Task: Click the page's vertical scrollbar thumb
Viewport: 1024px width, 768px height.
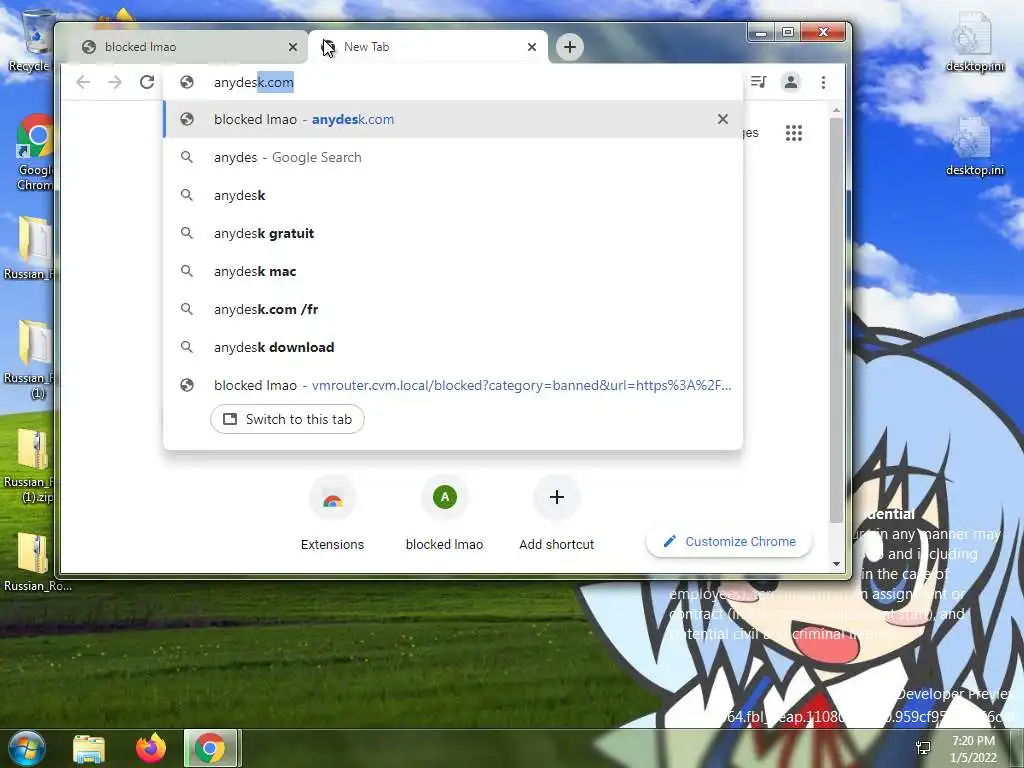Action: coord(836,320)
